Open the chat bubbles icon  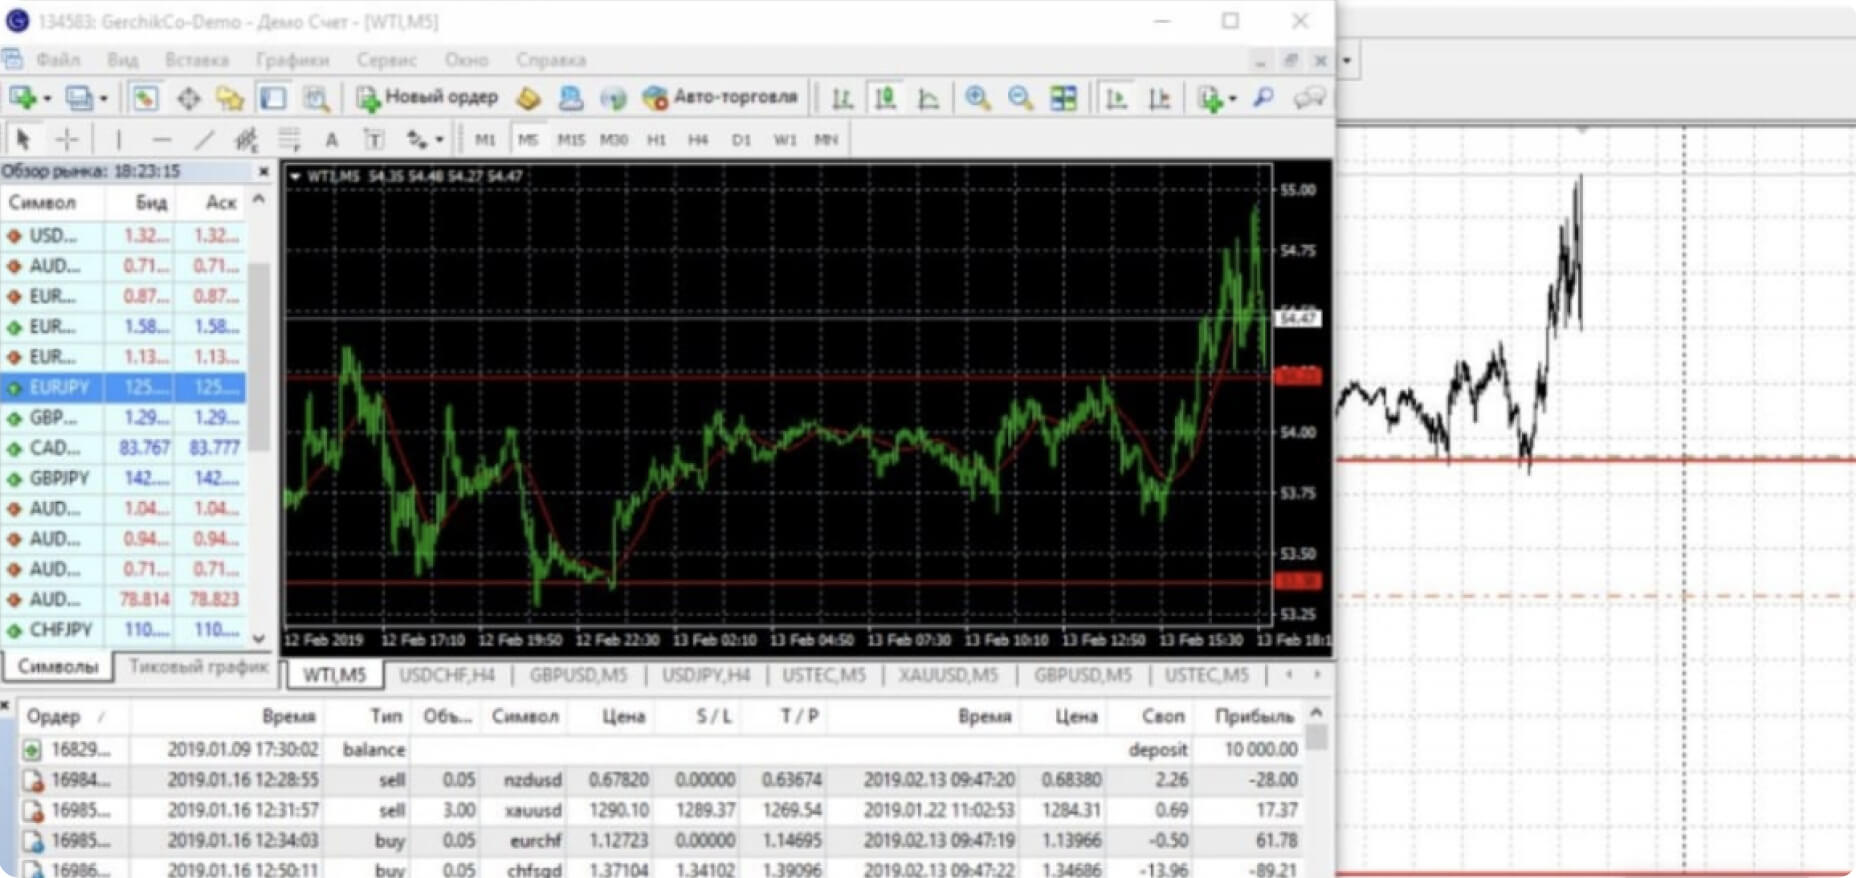point(1309,98)
